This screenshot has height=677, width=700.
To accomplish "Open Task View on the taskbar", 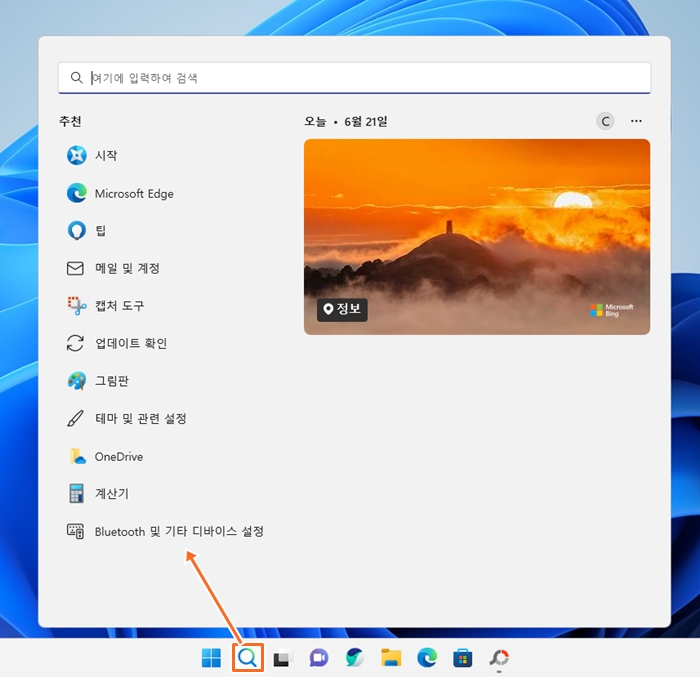I will pos(283,658).
